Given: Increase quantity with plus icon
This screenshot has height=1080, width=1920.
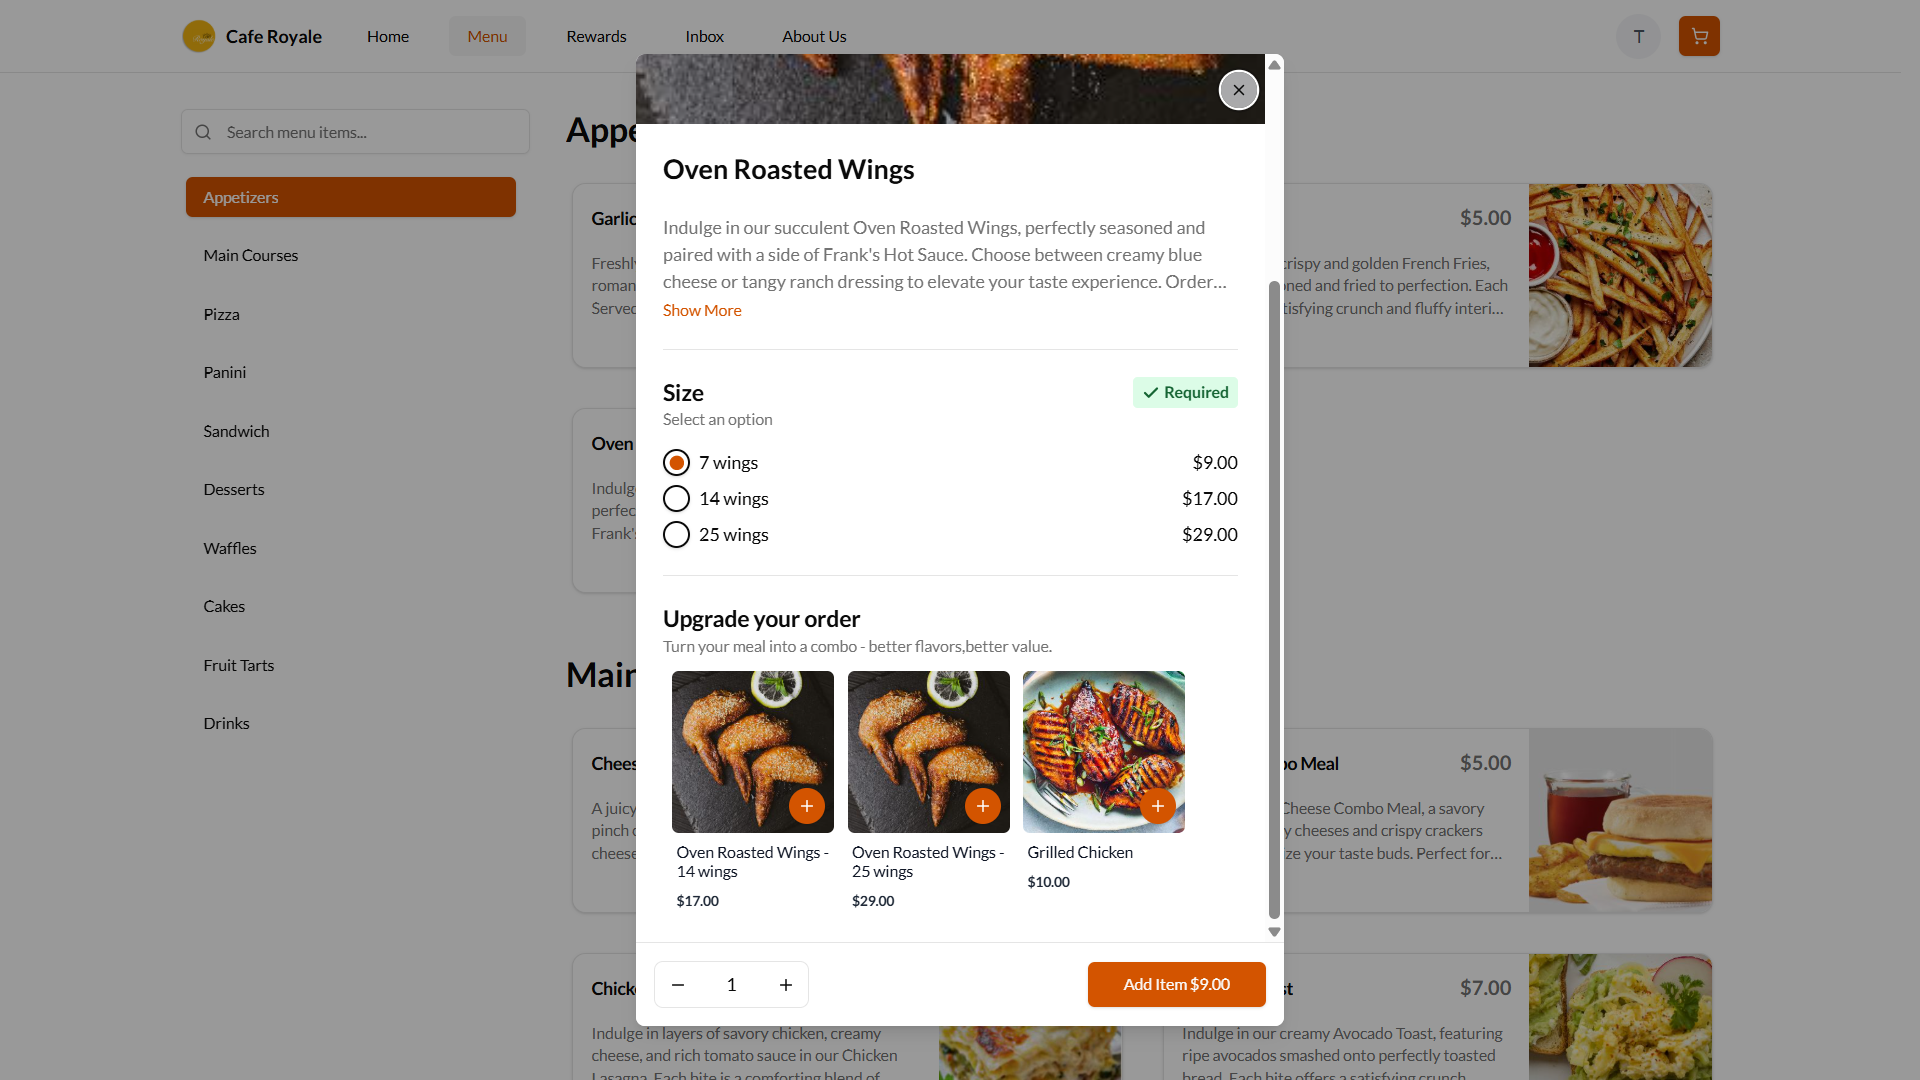Looking at the screenshot, I should pyautogui.click(x=786, y=985).
